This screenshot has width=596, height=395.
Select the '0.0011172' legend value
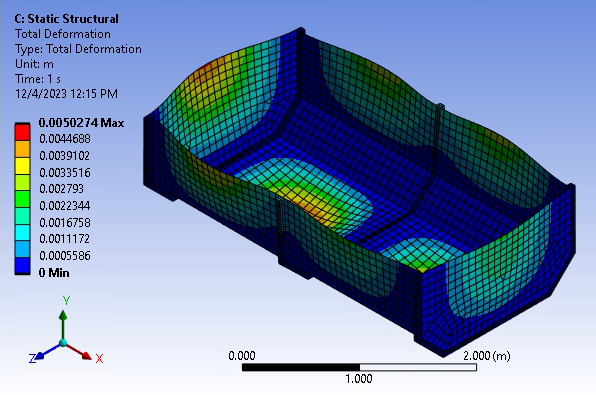65,239
